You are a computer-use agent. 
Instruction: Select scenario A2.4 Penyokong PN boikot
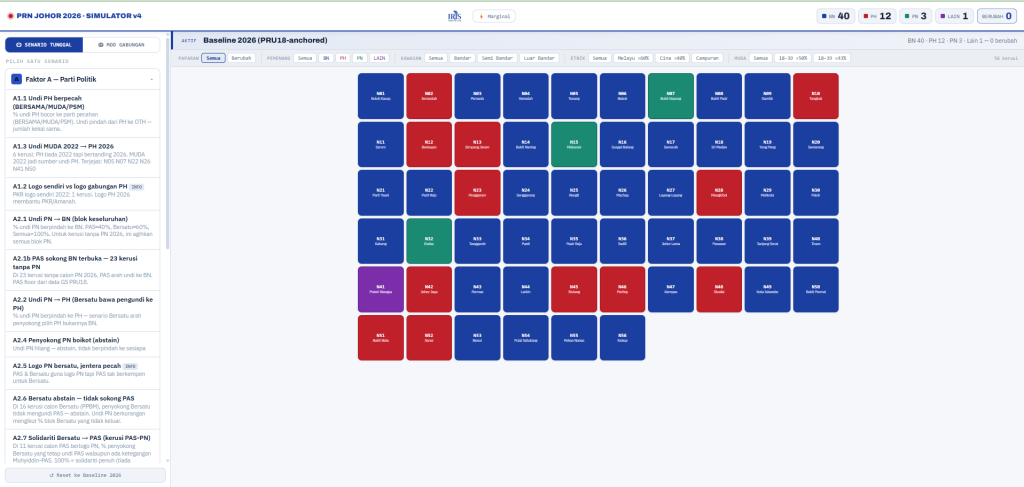point(84,344)
